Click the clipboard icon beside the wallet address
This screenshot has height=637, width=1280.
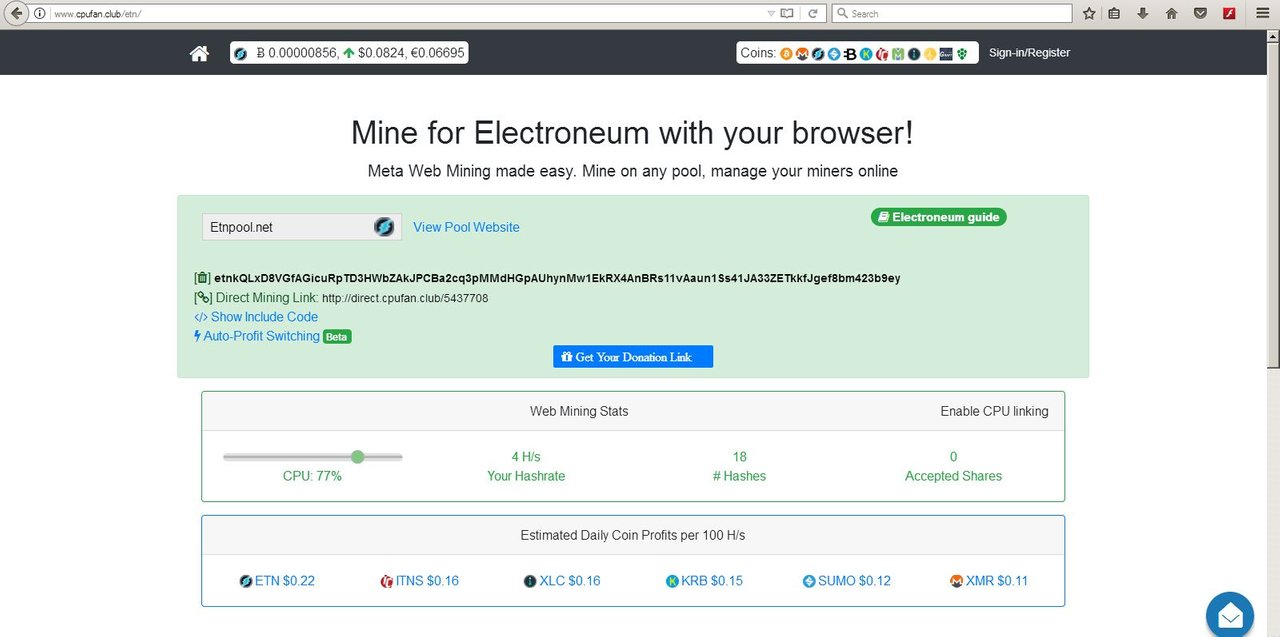point(200,277)
